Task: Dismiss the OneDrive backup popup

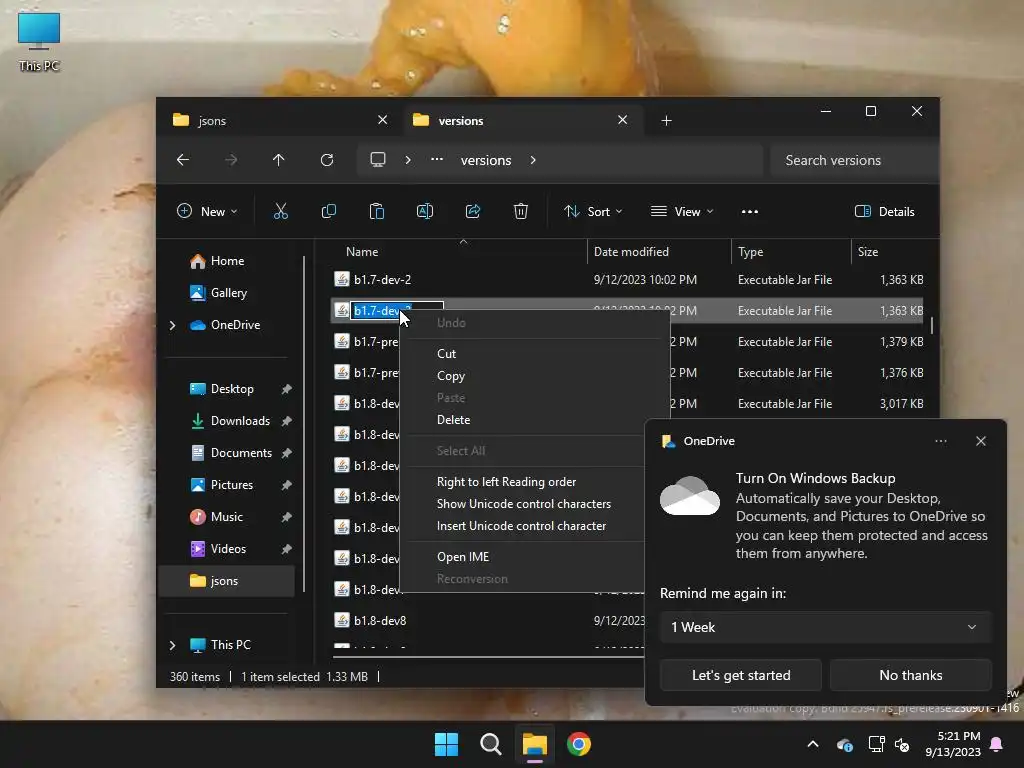Action: click(x=981, y=441)
